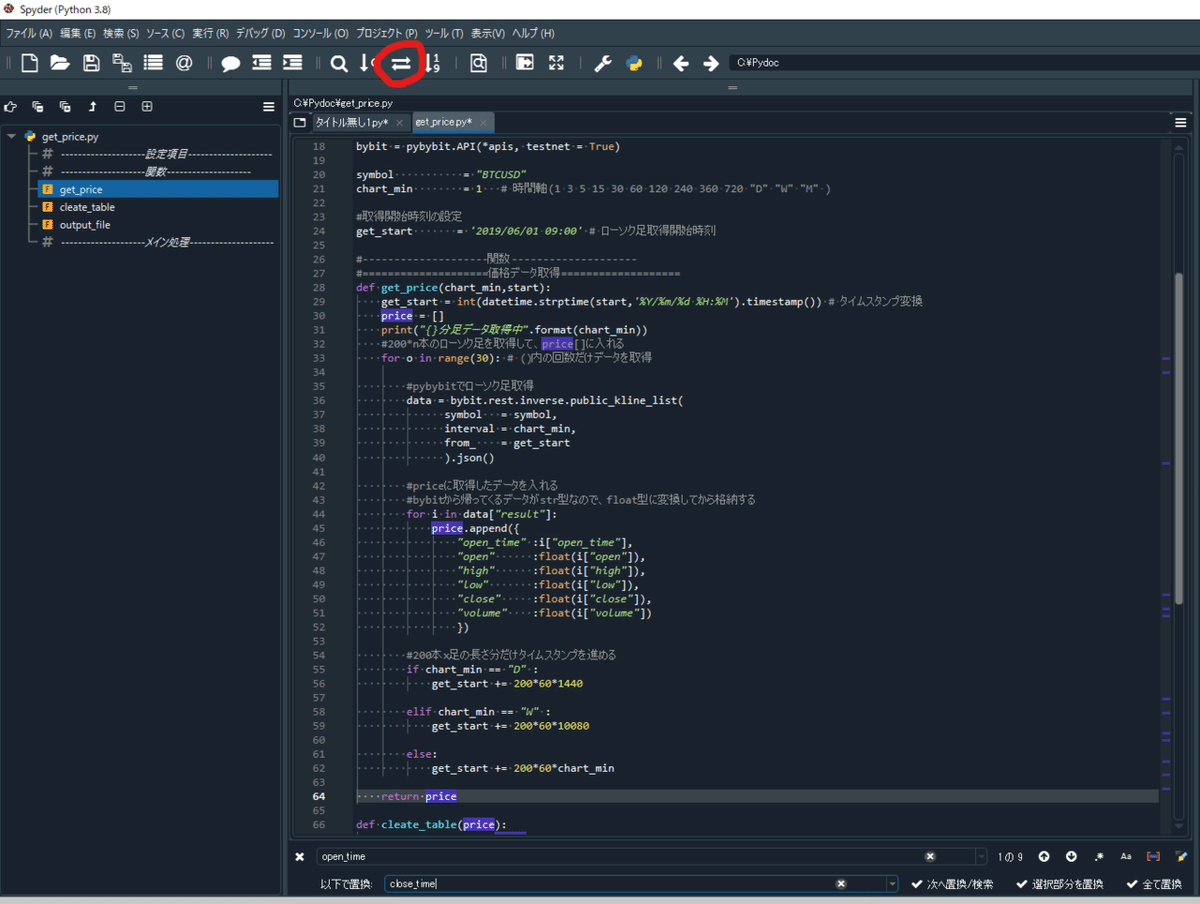Click the 全て置換 replace all button

(1155, 884)
